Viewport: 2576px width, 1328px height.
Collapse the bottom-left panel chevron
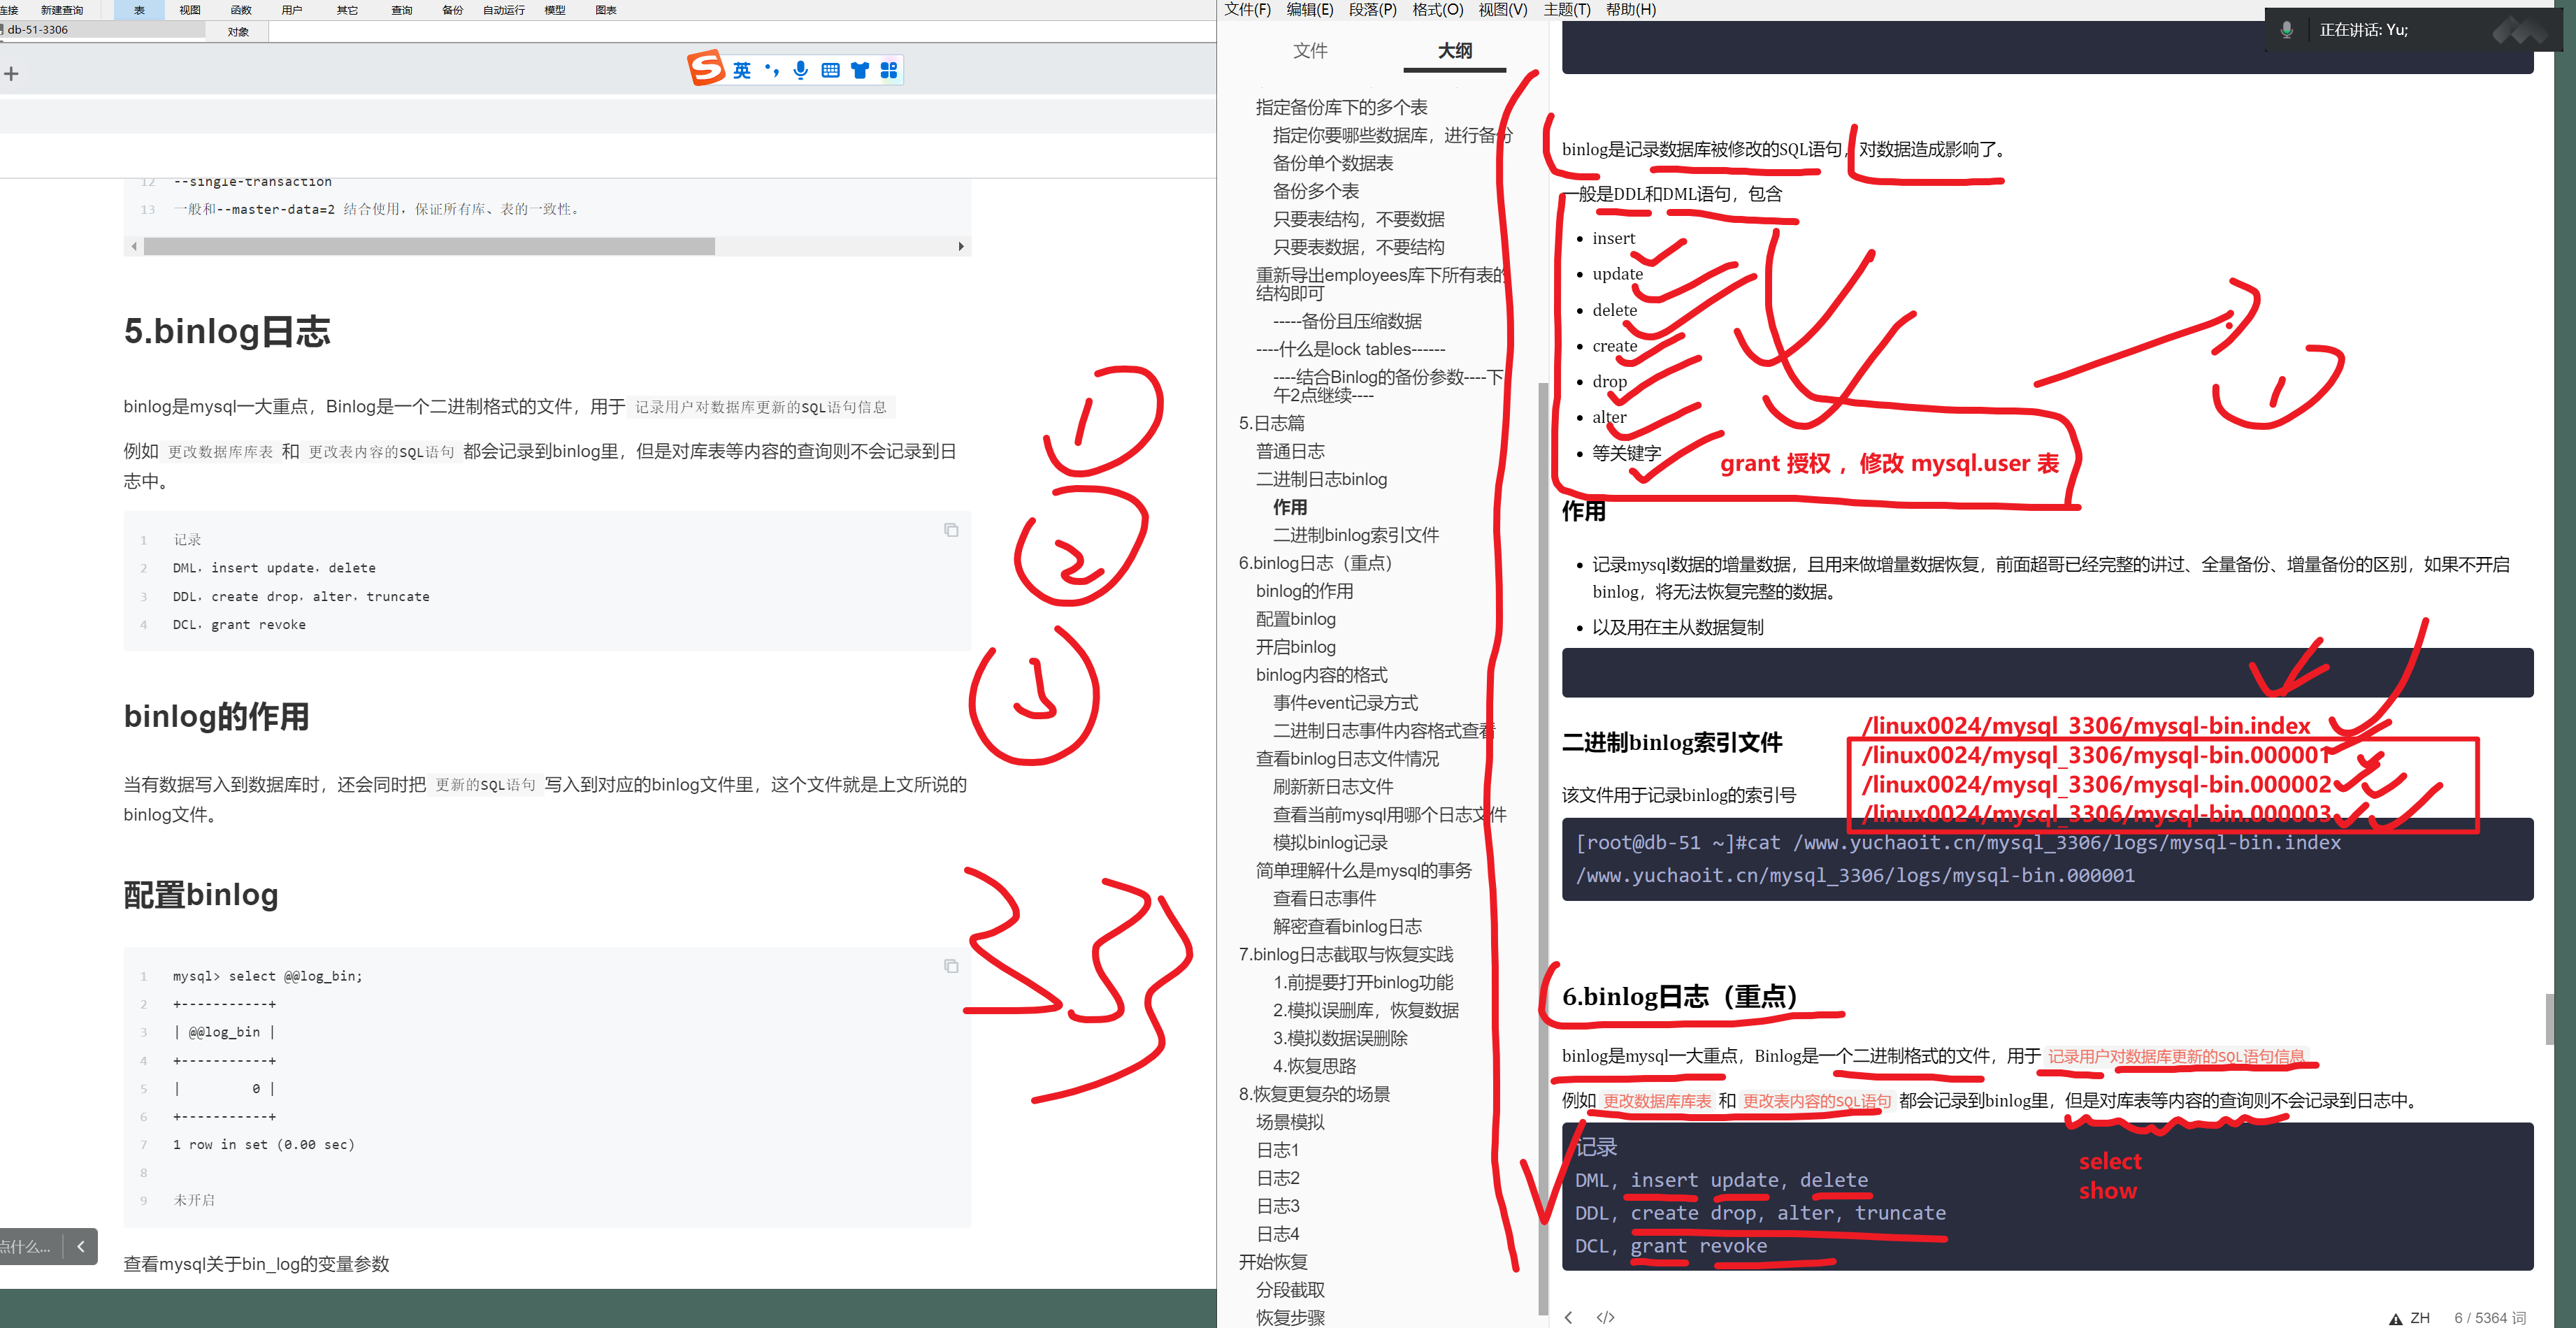pos(81,1246)
